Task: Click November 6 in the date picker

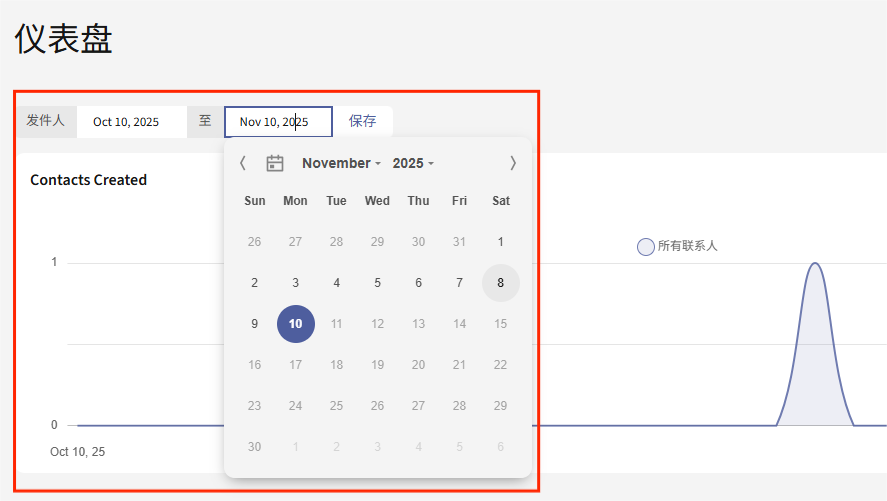Action: click(x=419, y=283)
